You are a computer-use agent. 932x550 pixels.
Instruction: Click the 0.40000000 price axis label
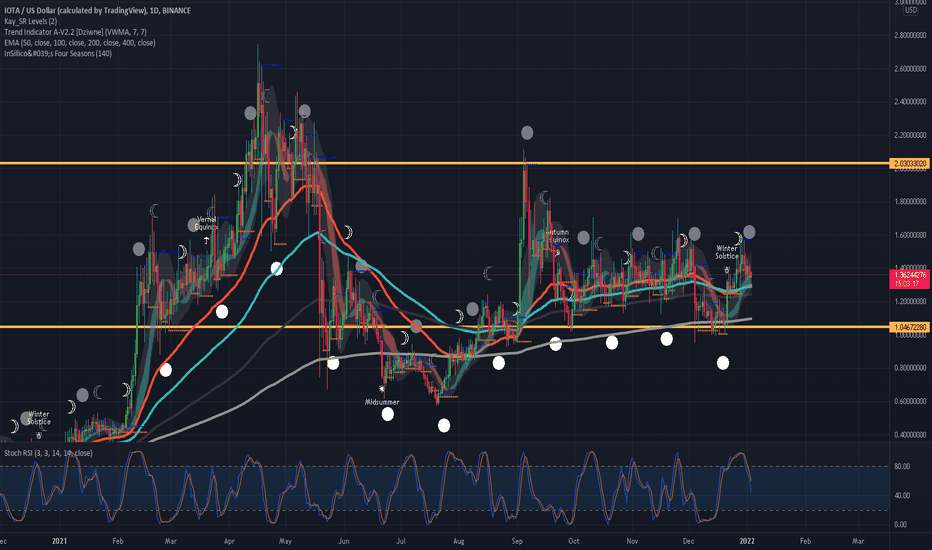tap(910, 435)
